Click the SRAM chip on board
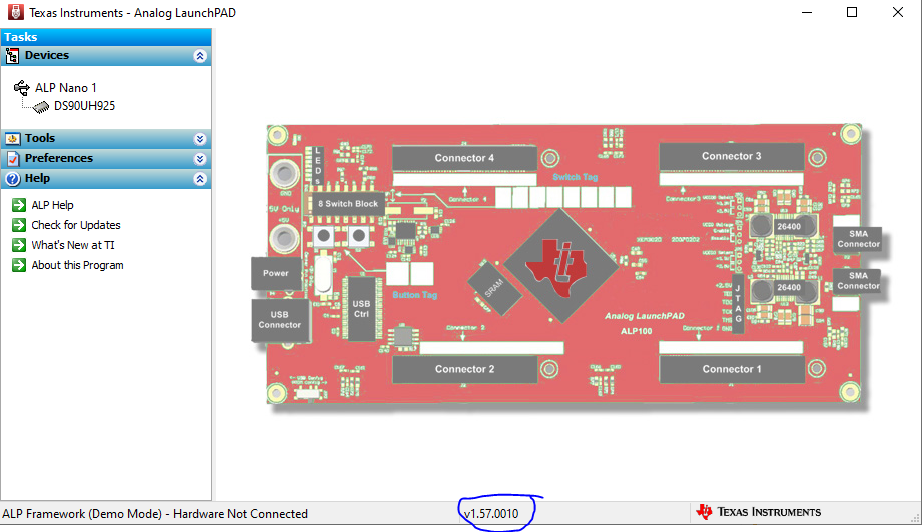This screenshot has width=922, height=532. coord(495,287)
